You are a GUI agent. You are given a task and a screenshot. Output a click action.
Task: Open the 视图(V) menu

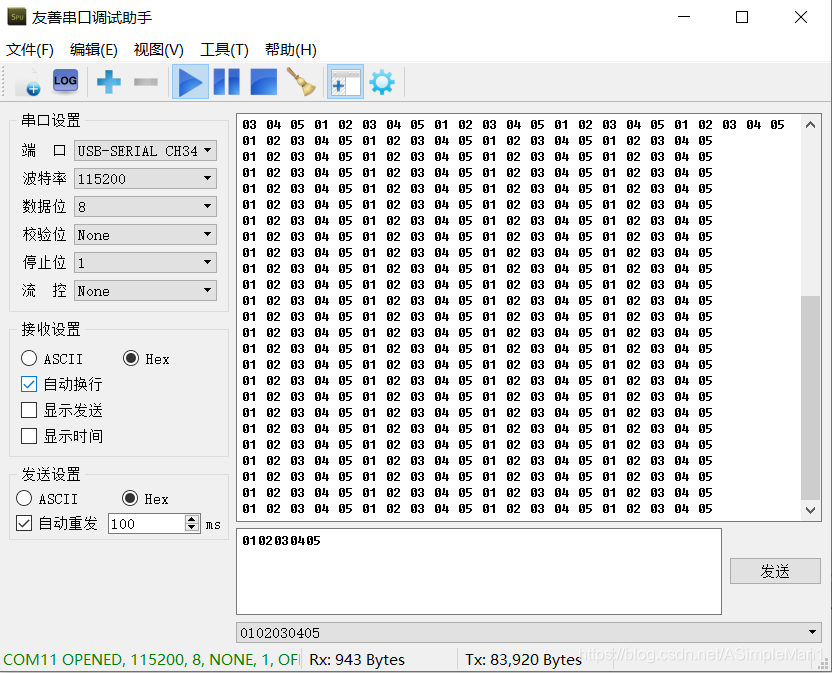(159, 50)
